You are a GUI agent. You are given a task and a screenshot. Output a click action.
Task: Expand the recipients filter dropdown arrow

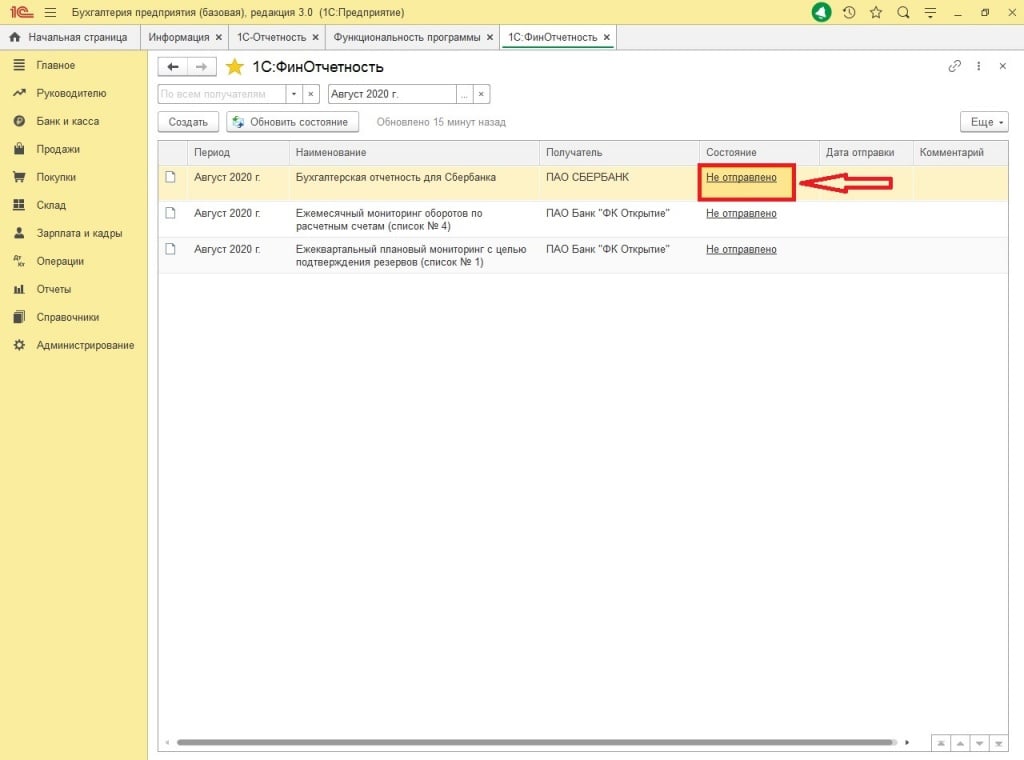click(x=294, y=94)
